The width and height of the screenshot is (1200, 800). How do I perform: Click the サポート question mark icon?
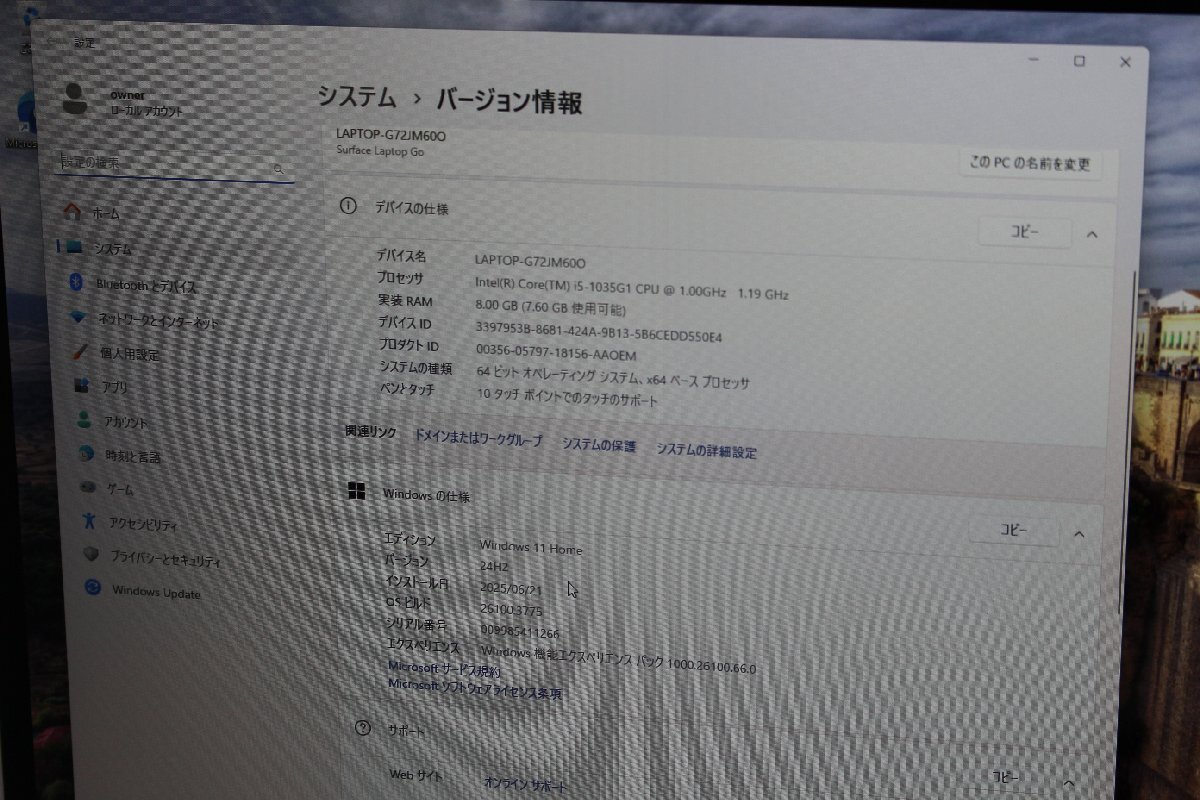363,727
